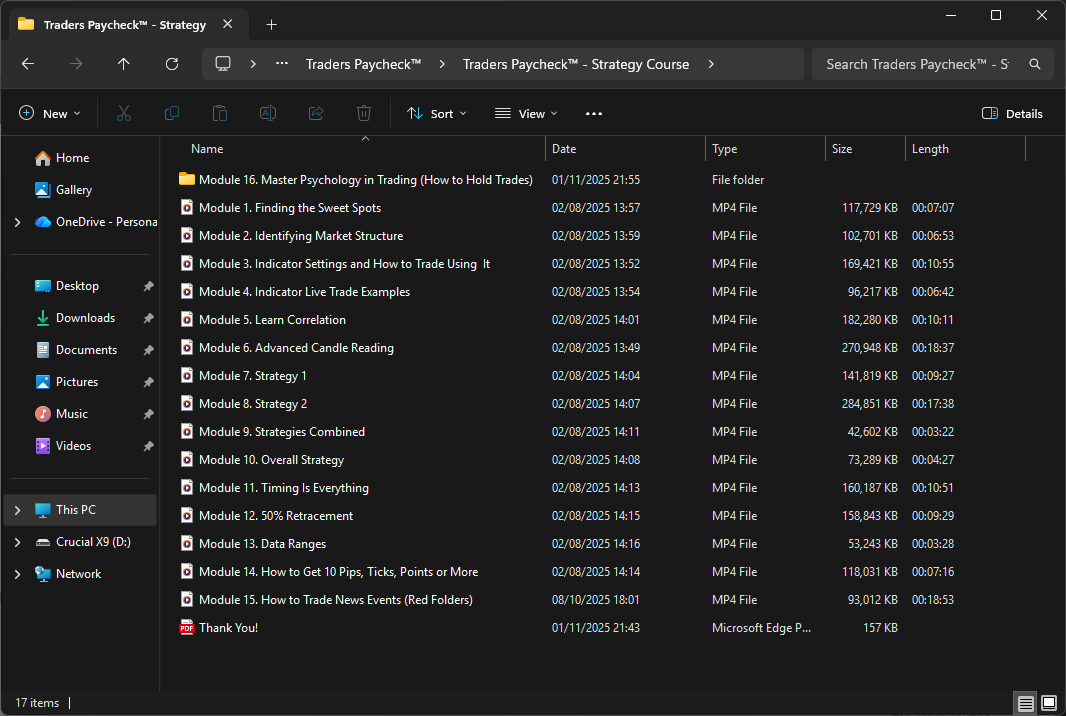Click the Paste clipboard icon
Viewport: 1066px width, 716px height.
(220, 114)
